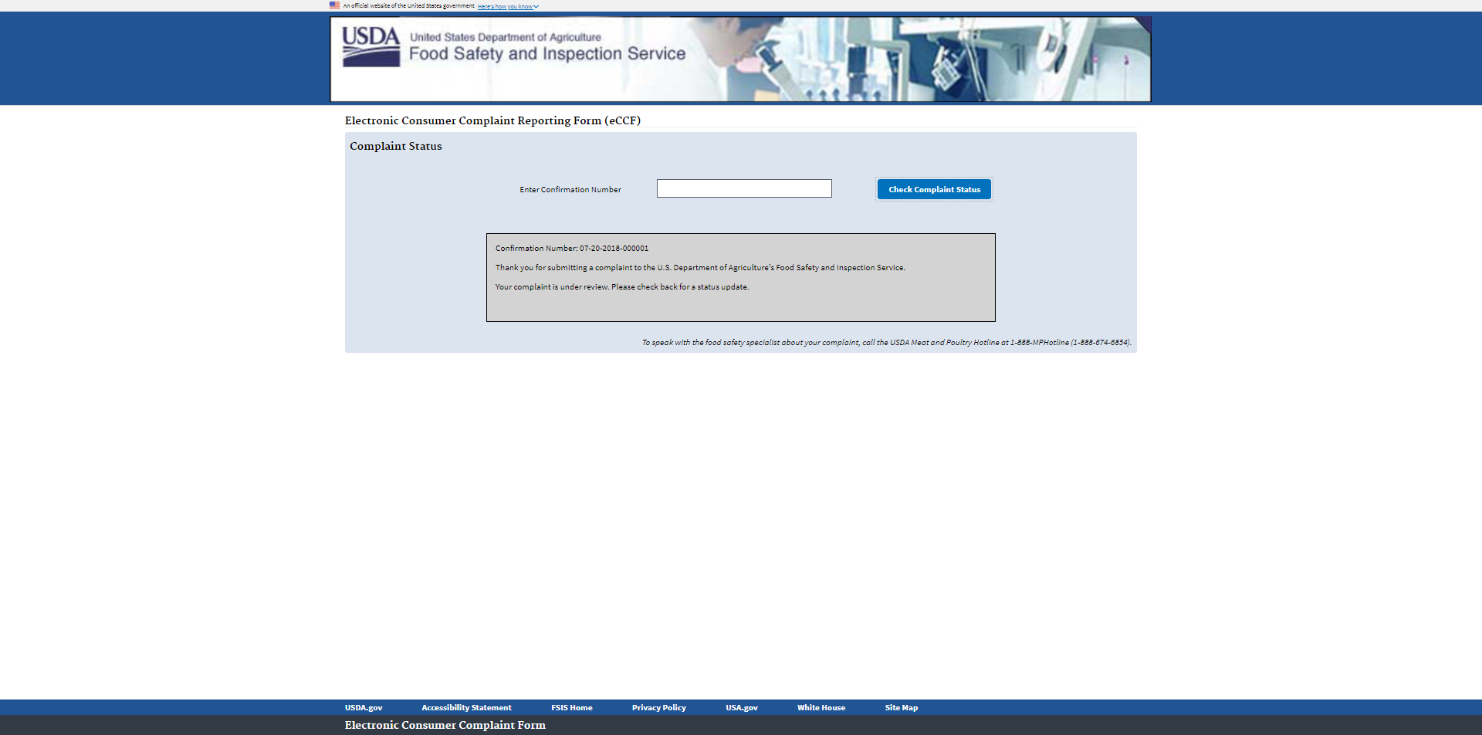This screenshot has height=735, width=1482.
Task: Open the White House footer link
Action: click(x=820, y=708)
